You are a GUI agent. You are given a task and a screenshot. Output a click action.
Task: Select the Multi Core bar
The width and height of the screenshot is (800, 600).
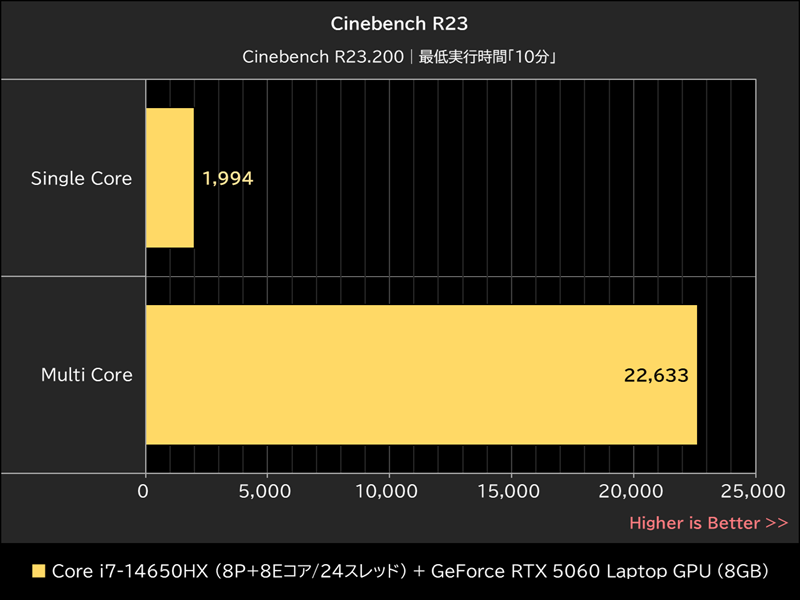(420, 375)
